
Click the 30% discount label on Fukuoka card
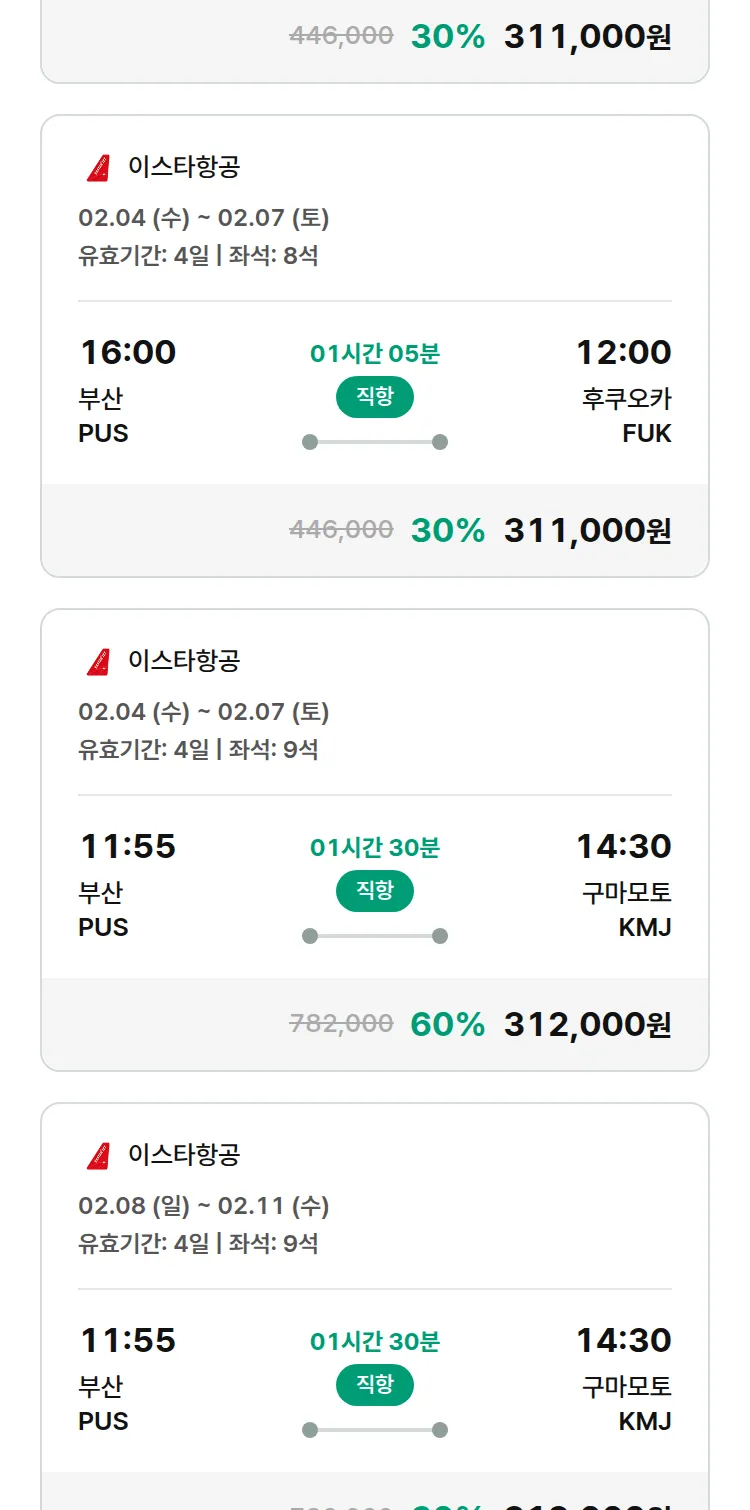pyautogui.click(x=447, y=530)
